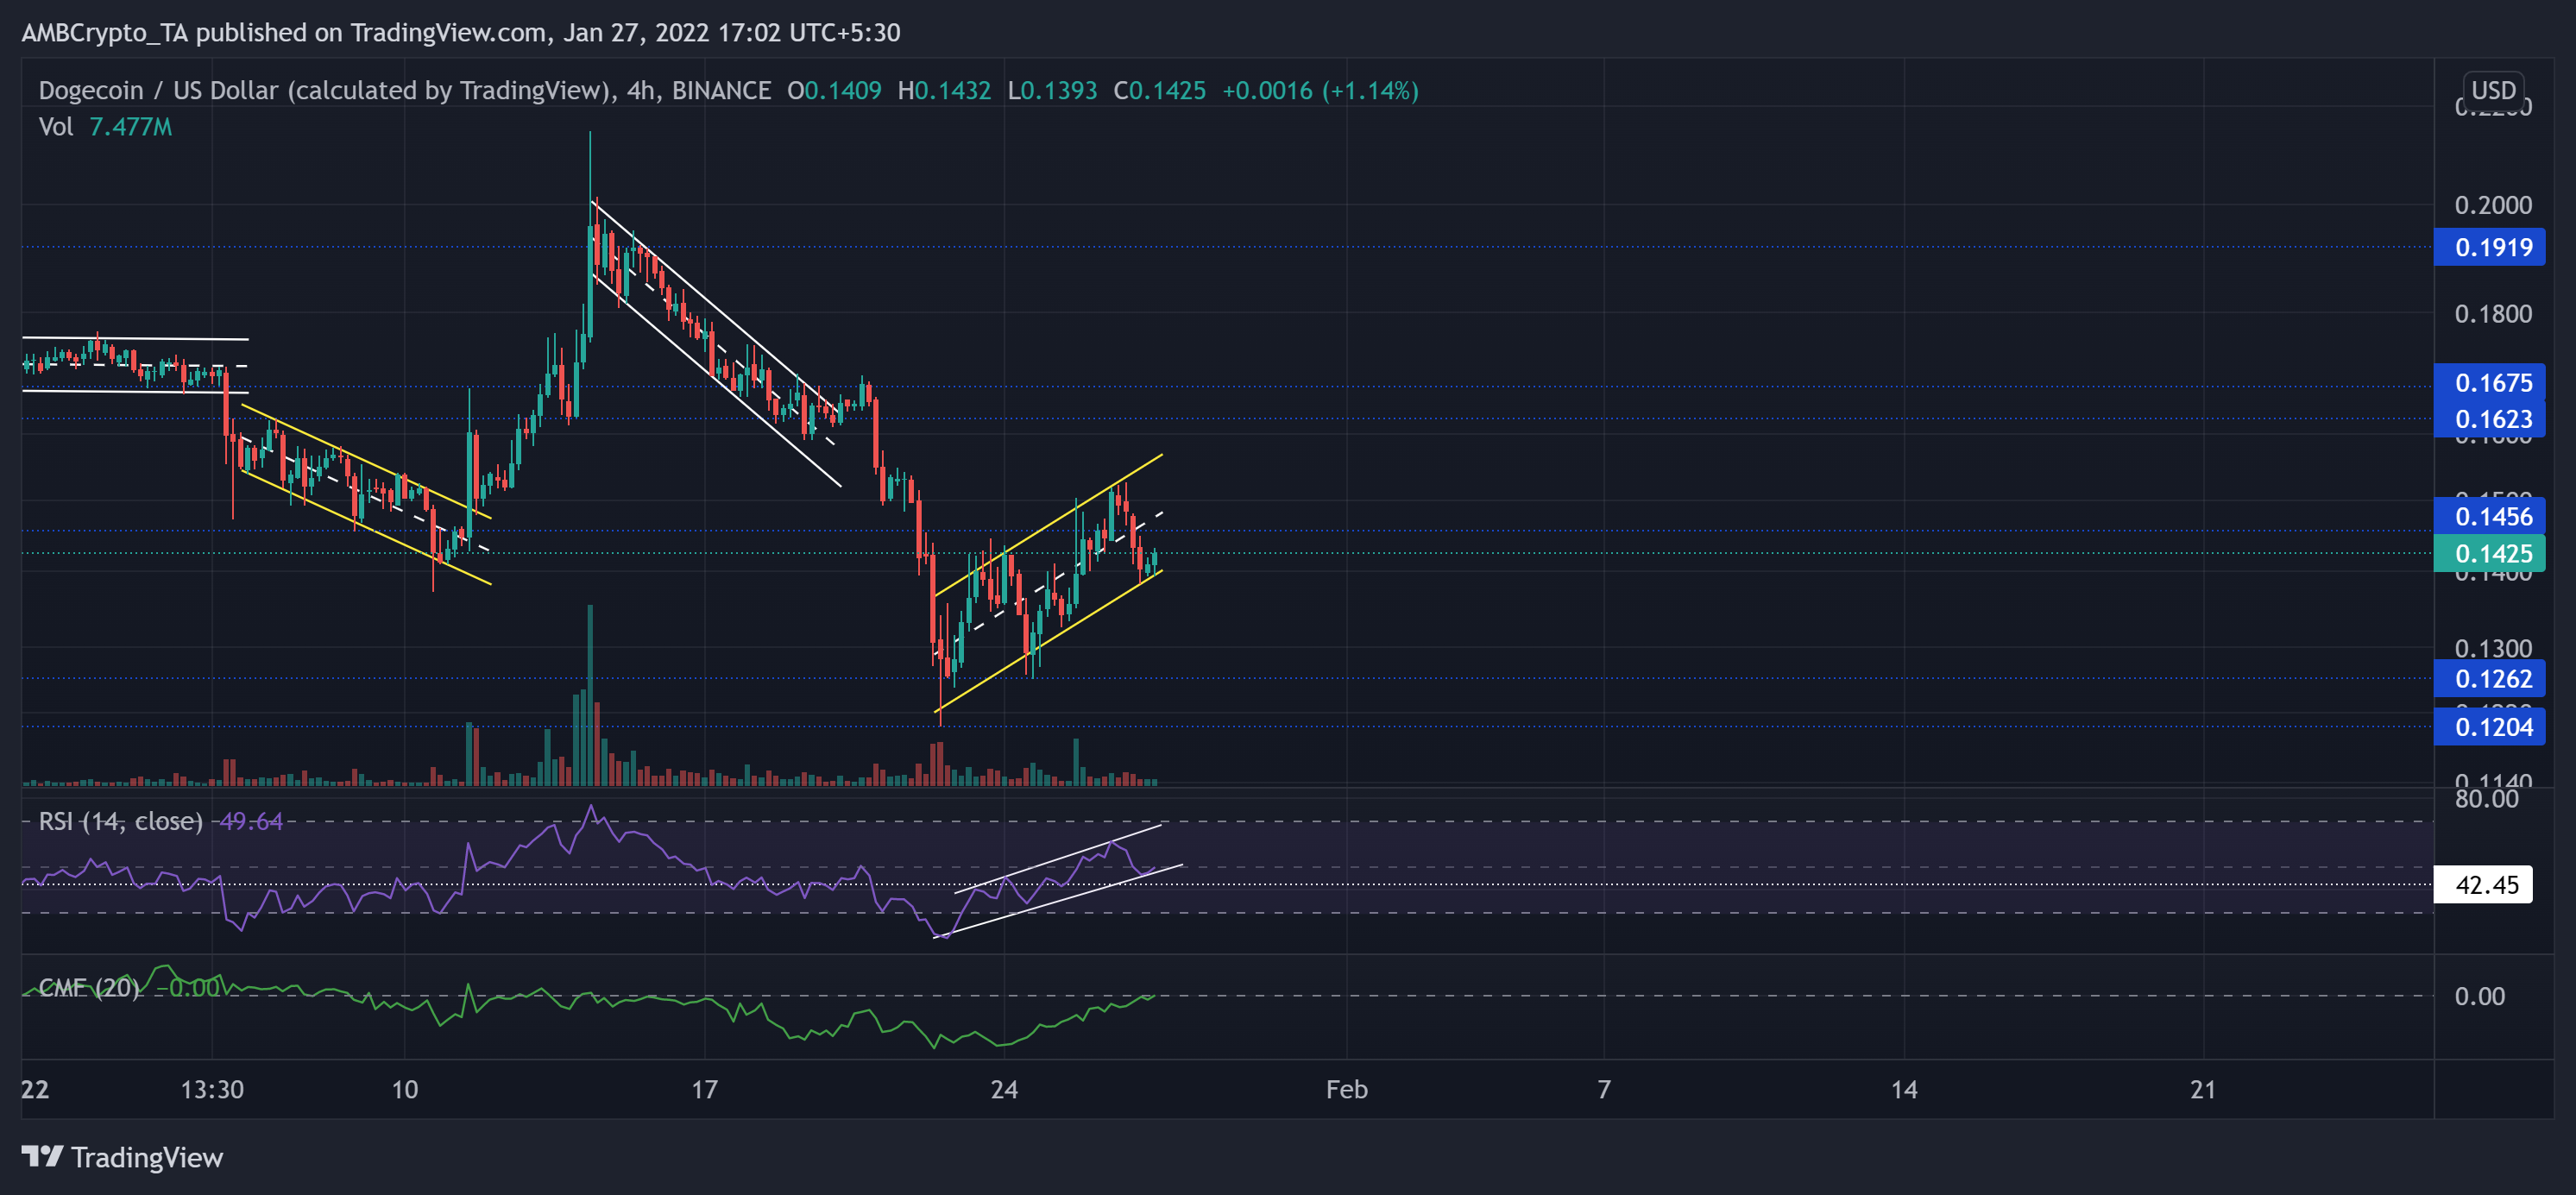Click the close value C0.1425 in the legend
Screen dimensions: 2576x1195
[1161, 90]
